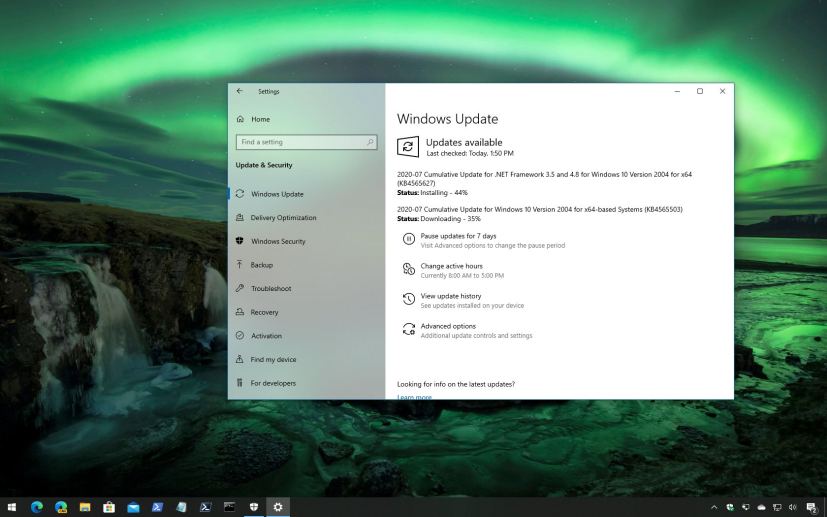Click the history icon for View update history
Screen dimensions: 827x517
(x=409, y=299)
